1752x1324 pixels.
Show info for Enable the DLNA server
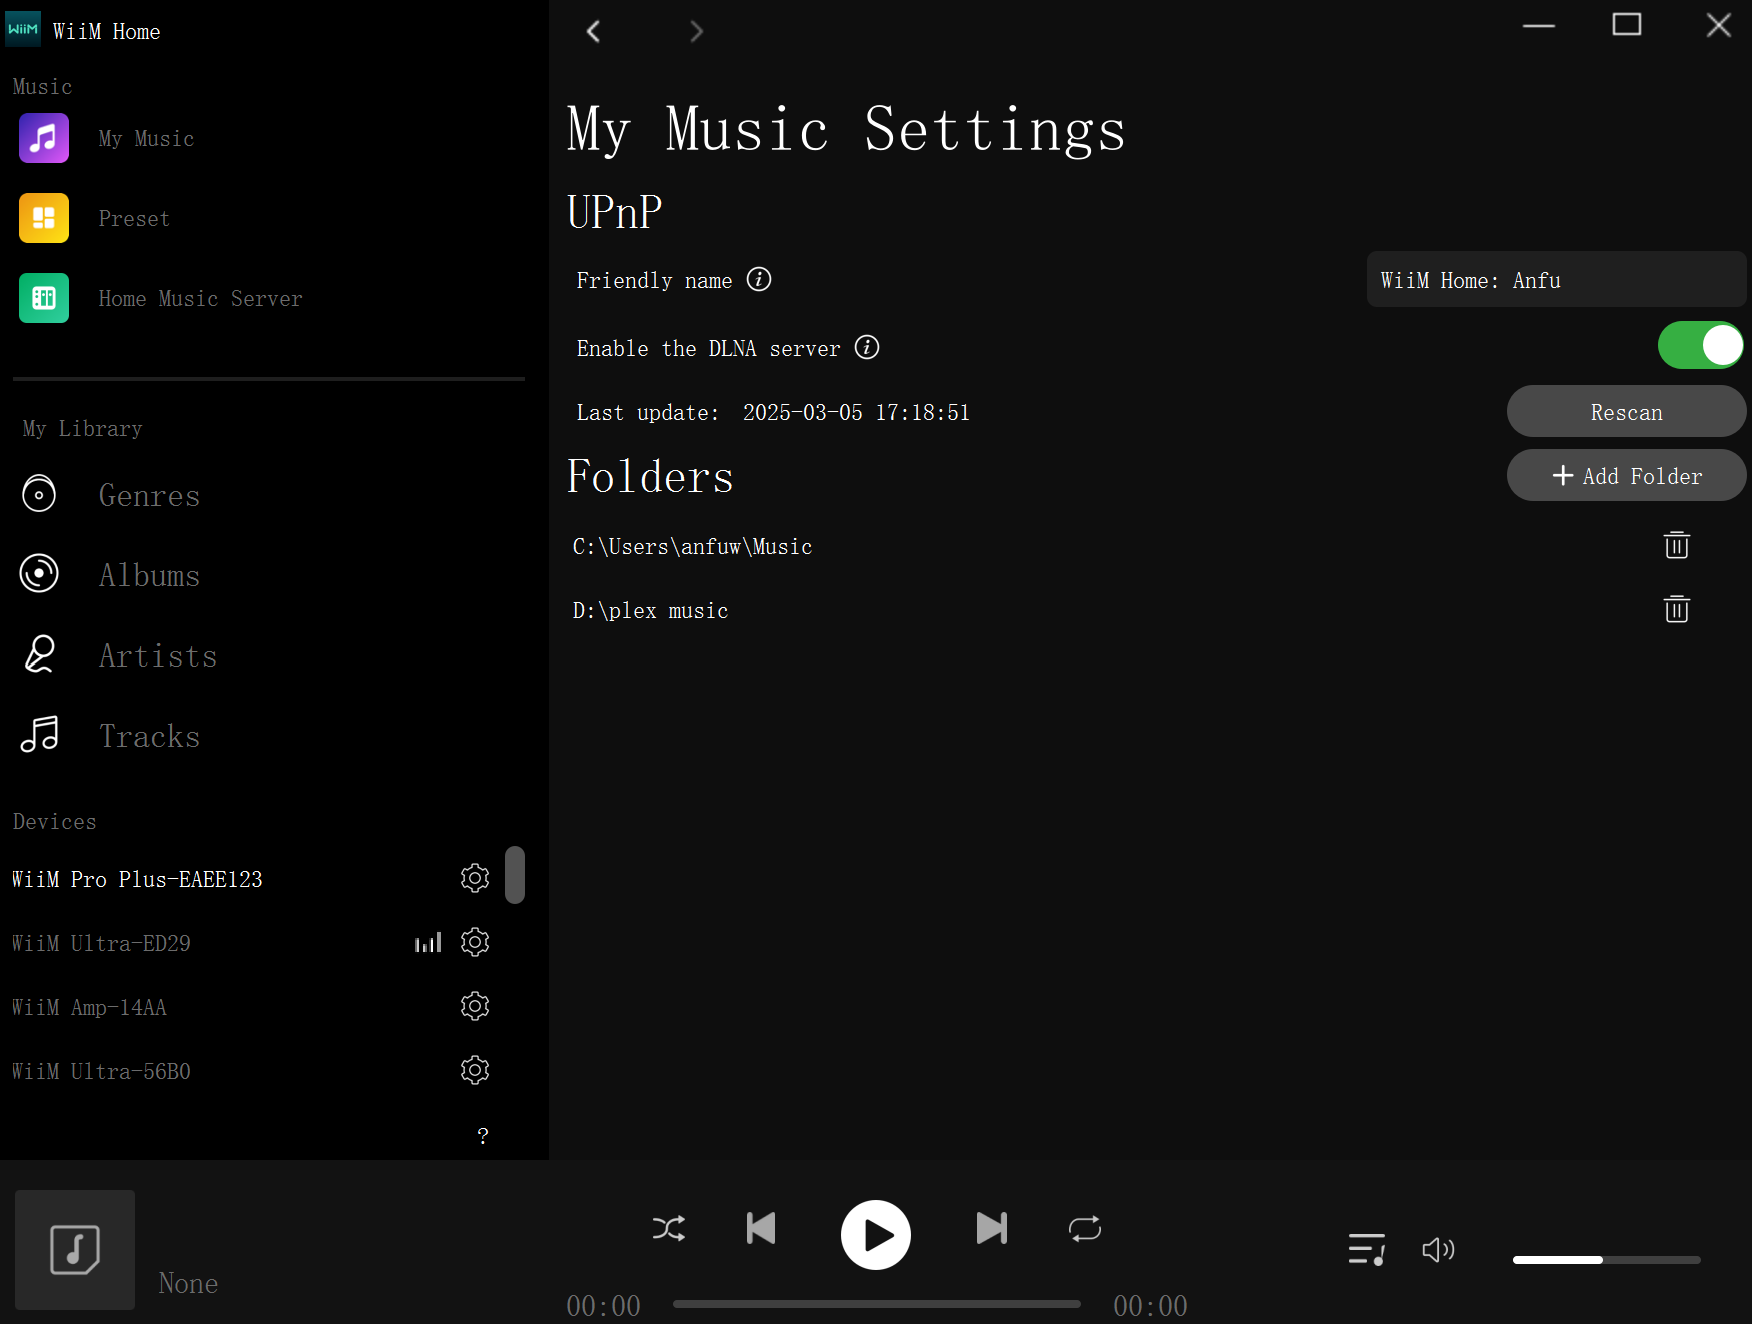(x=867, y=347)
